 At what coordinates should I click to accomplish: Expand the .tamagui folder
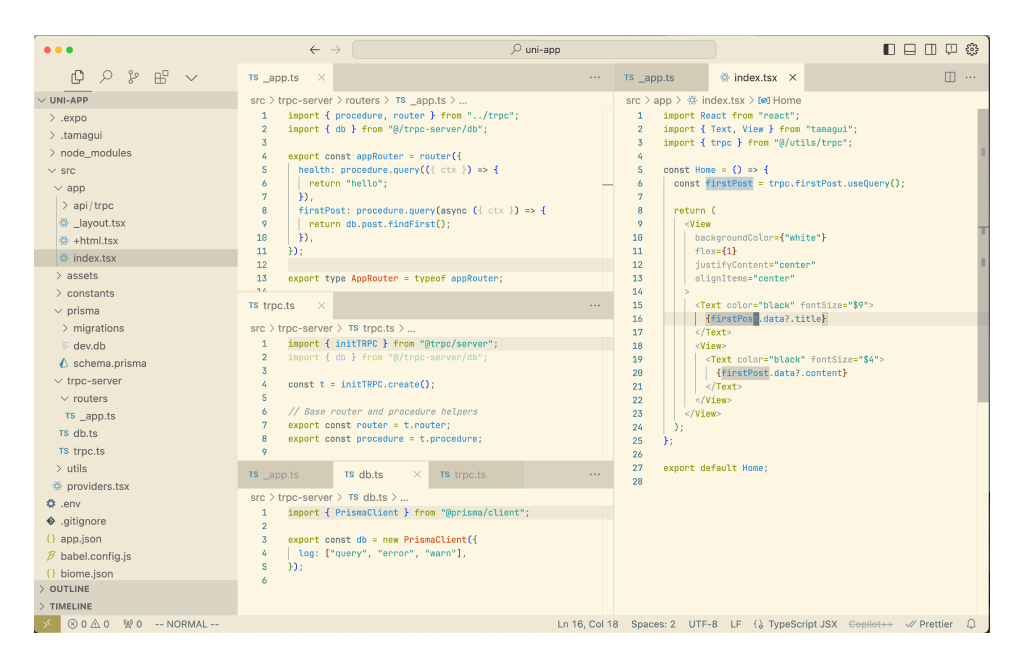click(x=136, y=135)
